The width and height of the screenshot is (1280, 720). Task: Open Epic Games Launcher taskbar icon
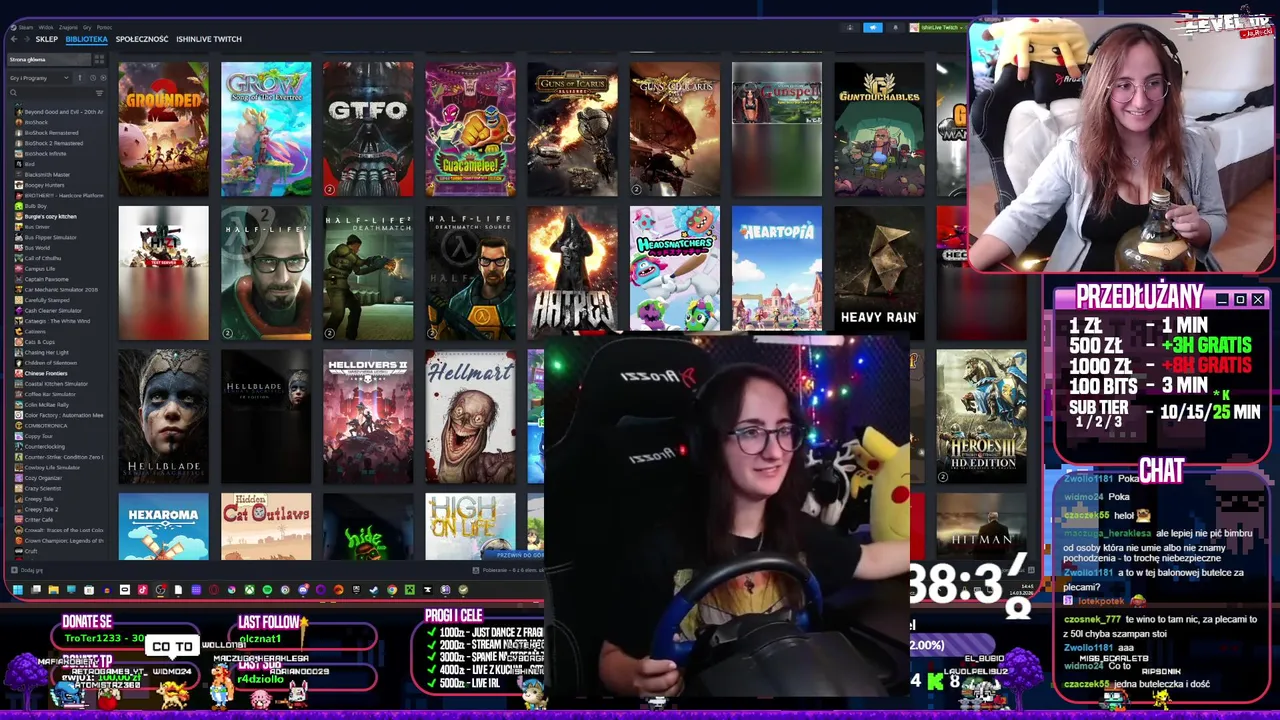[x=357, y=590]
